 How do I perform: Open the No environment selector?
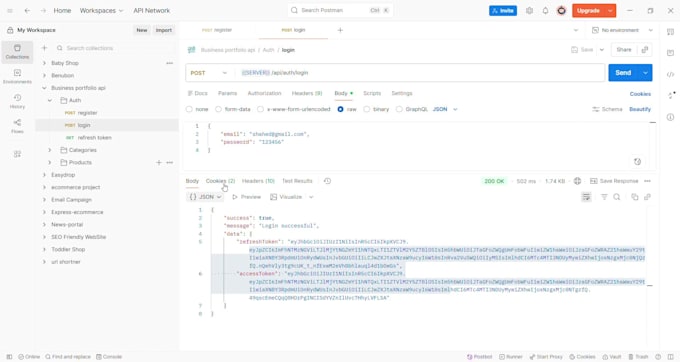tap(622, 30)
